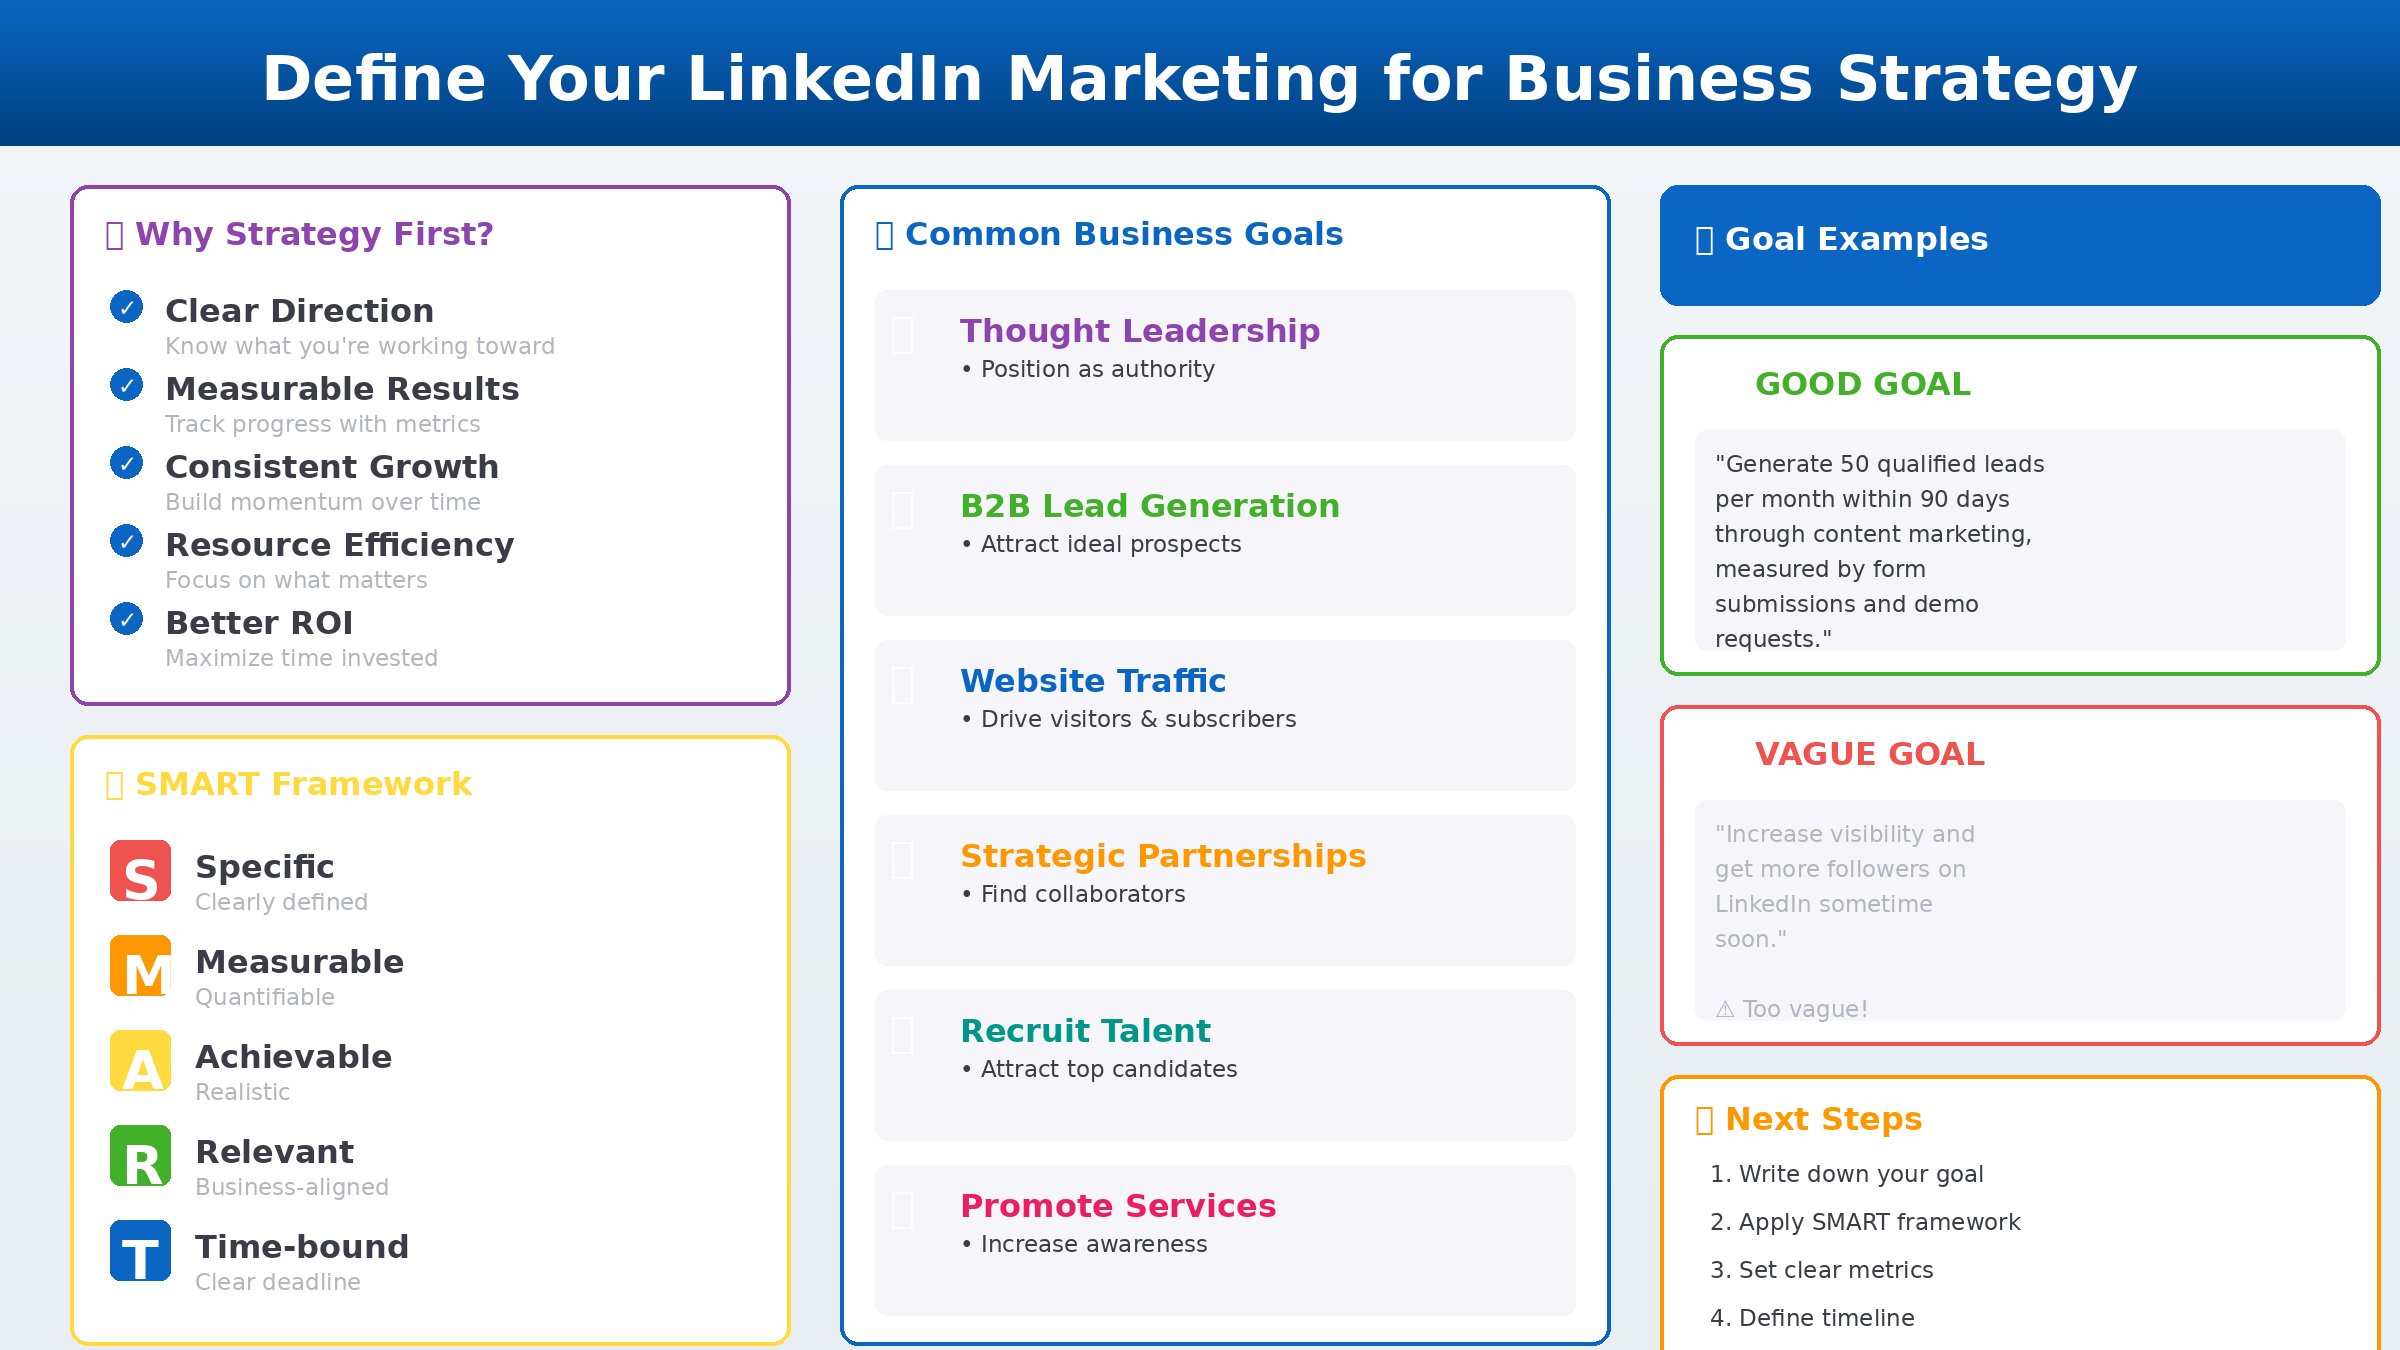Image resolution: width=2400 pixels, height=1350 pixels.
Task: Click the warning icon before Too vague
Action: [x=1725, y=1010]
